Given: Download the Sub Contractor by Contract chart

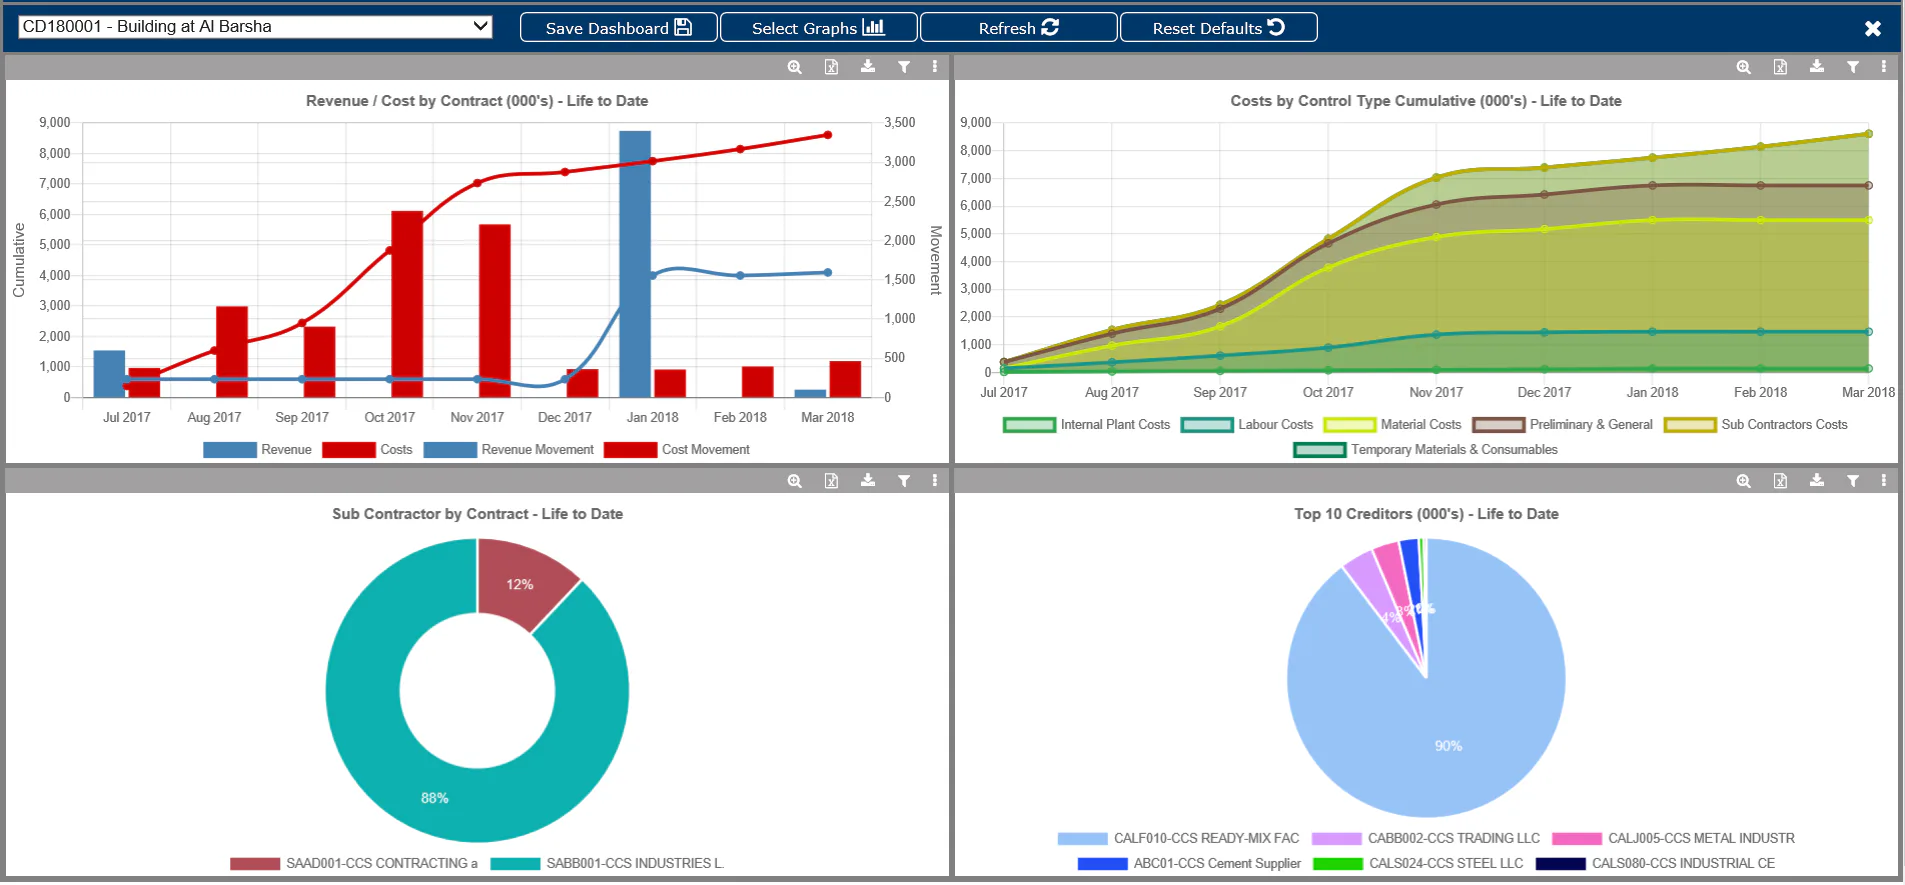Looking at the screenshot, I should click(x=868, y=481).
